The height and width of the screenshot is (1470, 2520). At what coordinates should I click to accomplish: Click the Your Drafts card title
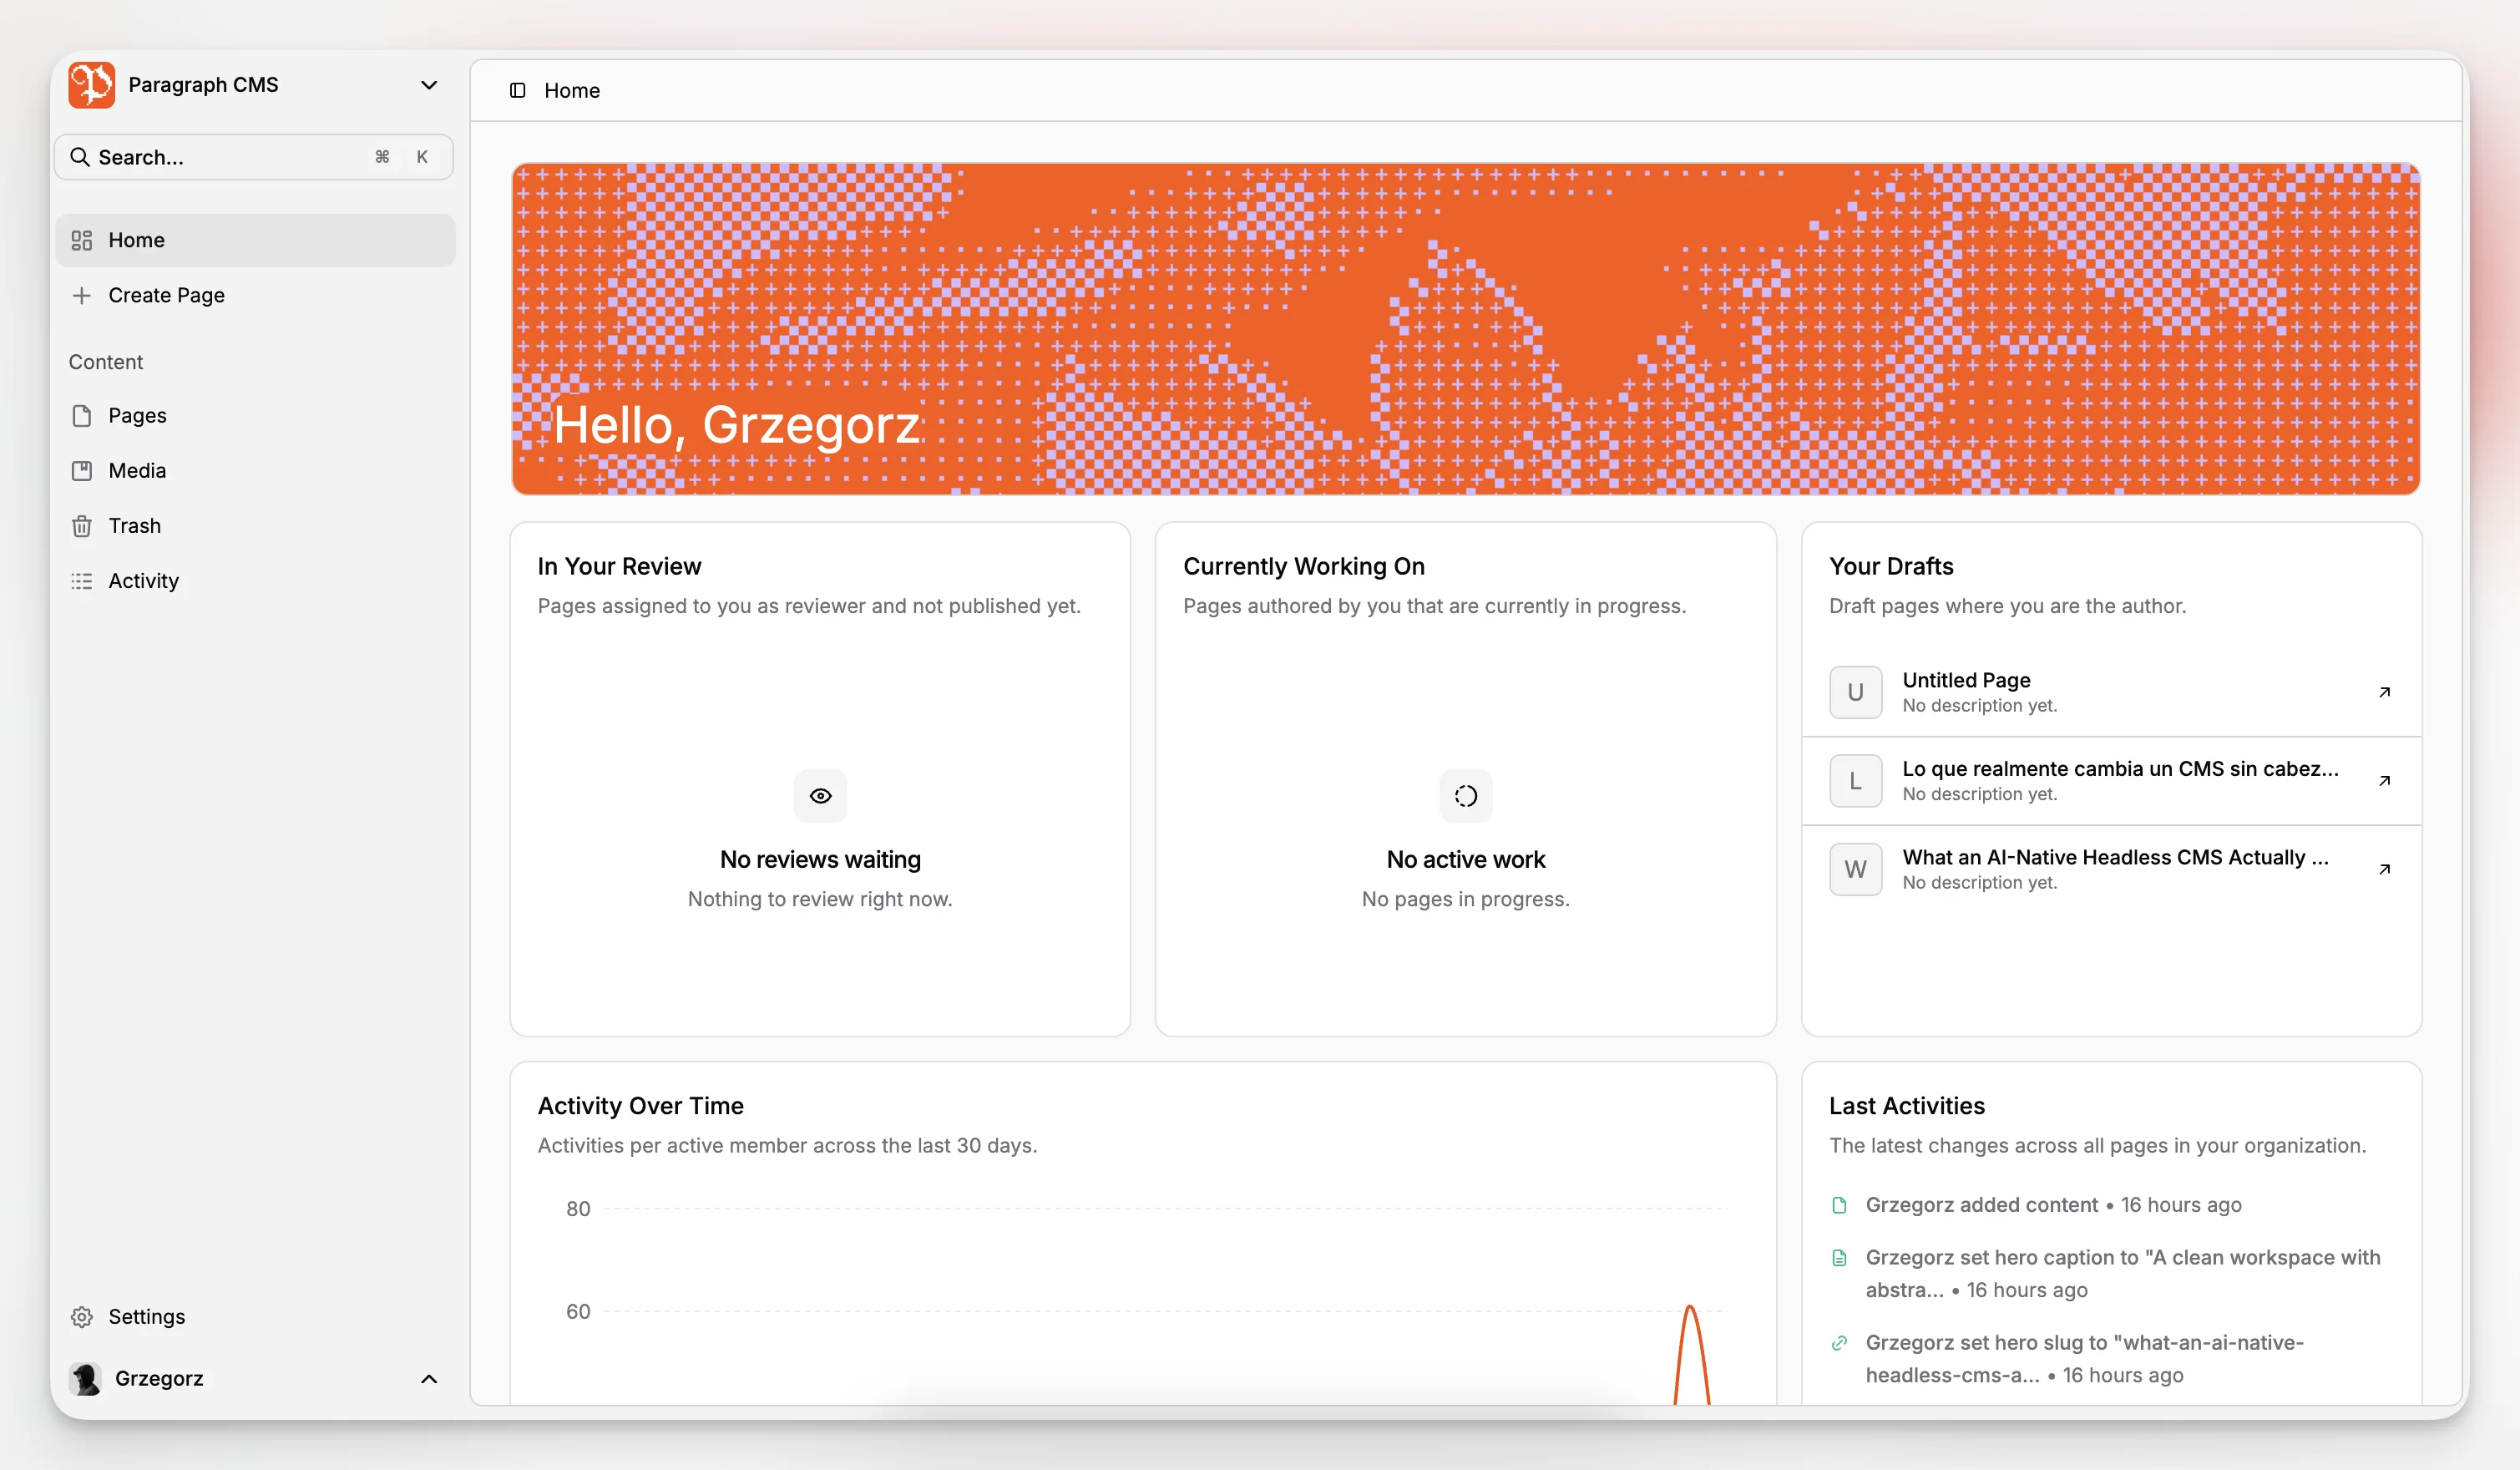[1891, 566]
